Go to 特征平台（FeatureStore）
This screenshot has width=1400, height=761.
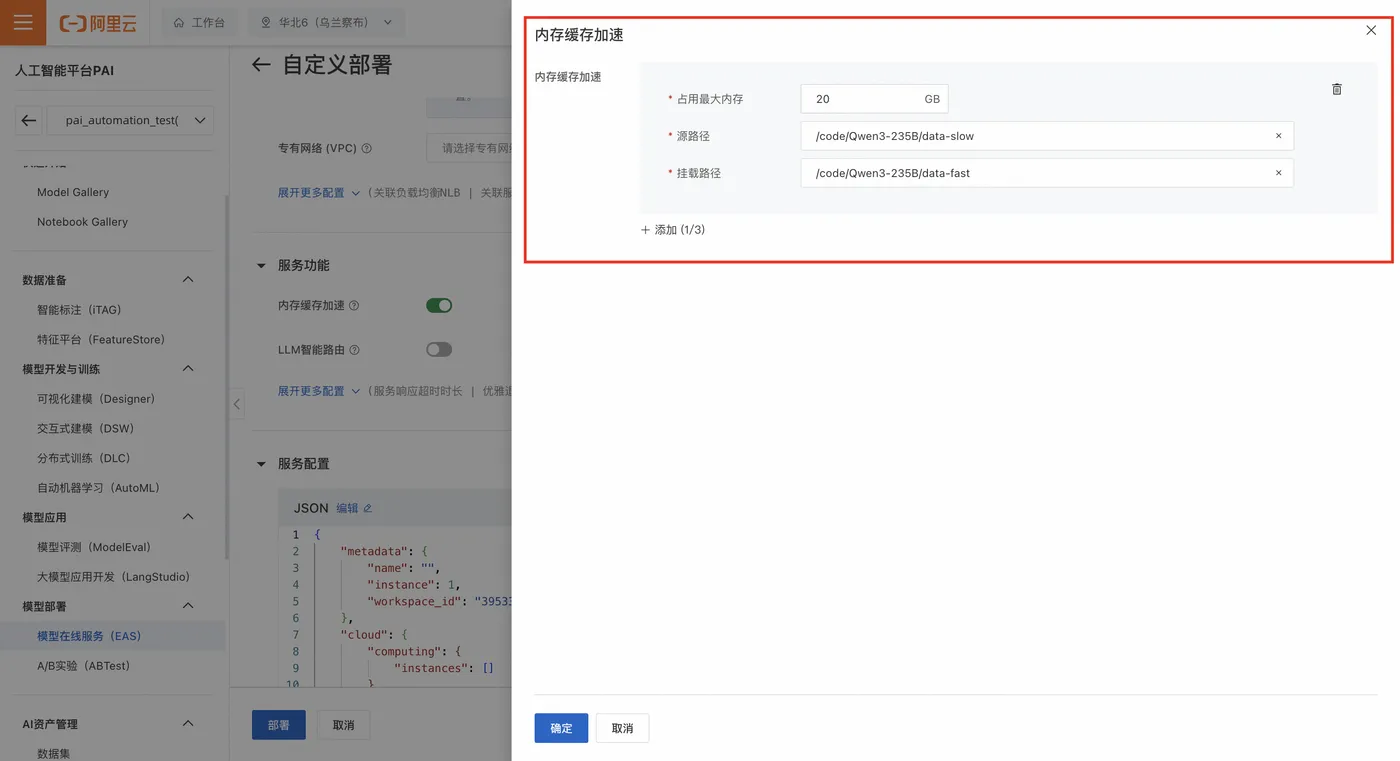[x=101, y=339]
